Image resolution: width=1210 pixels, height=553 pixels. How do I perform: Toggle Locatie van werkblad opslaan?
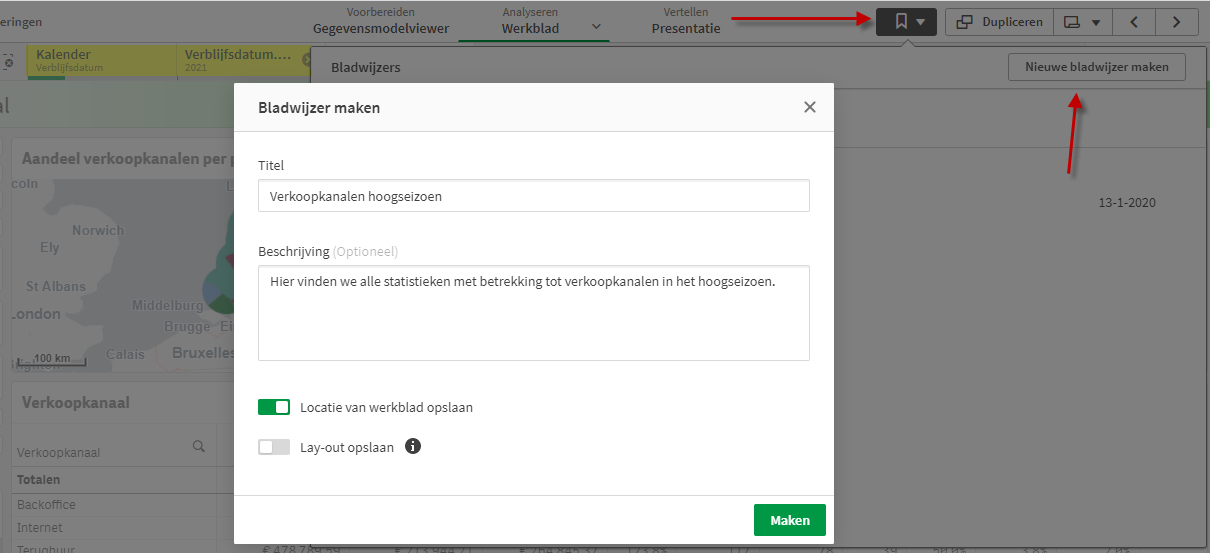(x=274, y=407)
